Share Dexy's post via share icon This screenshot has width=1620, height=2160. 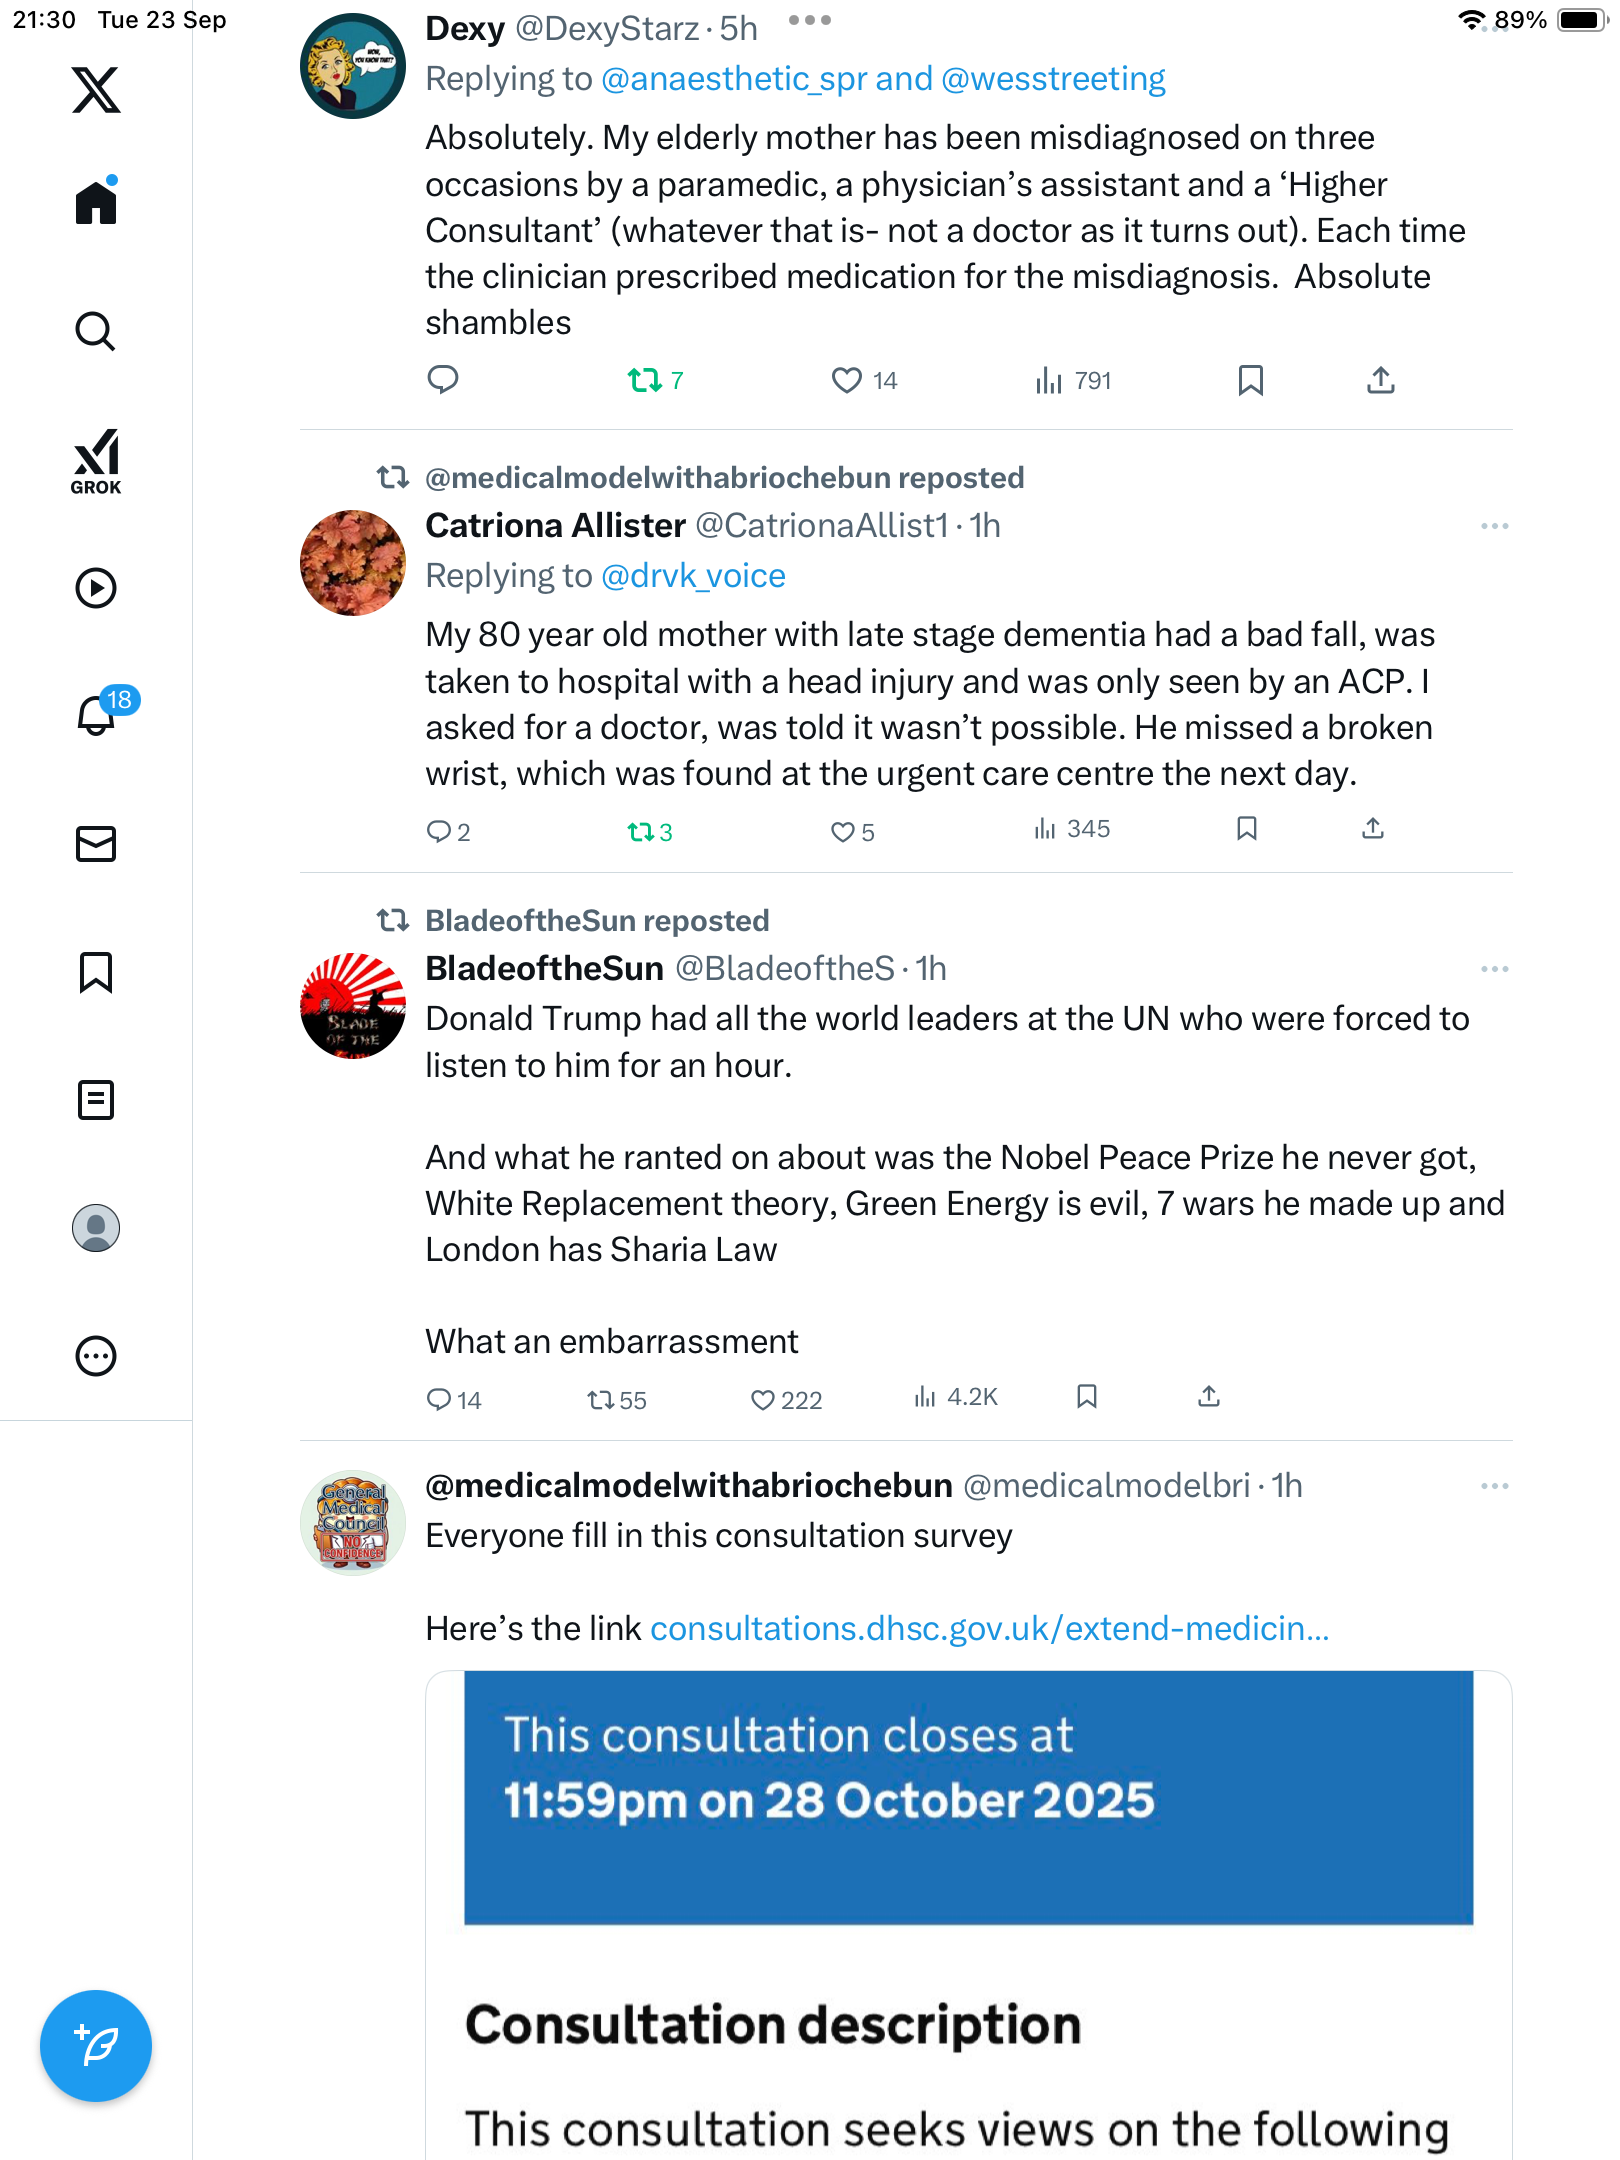(x=1380, y=380)
